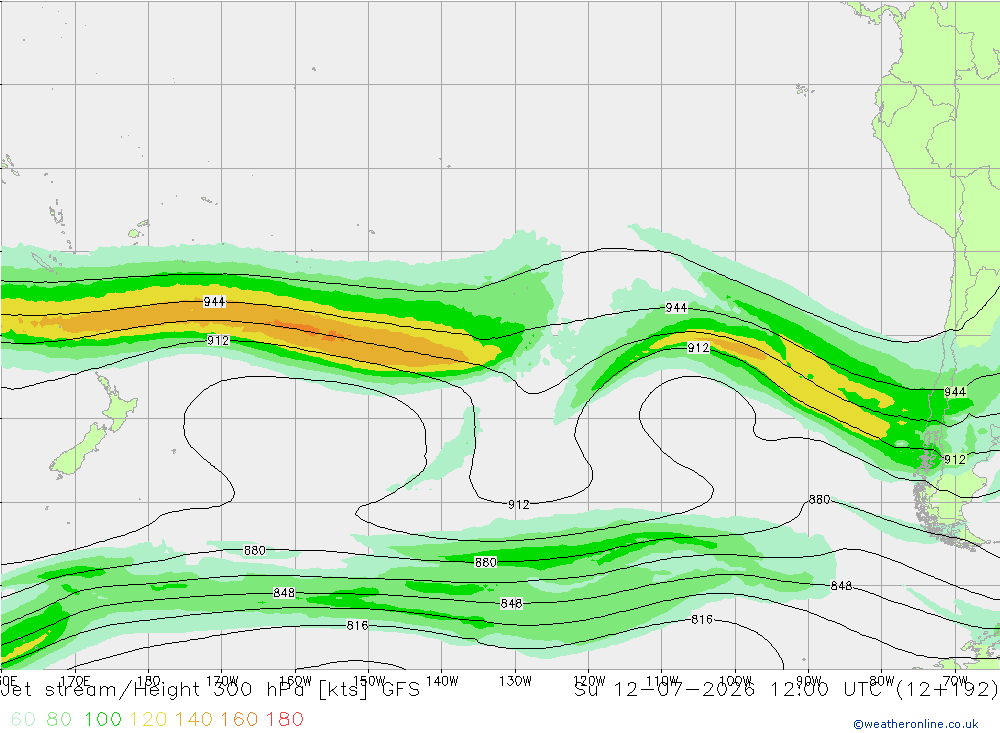
Task: Click the 170E longitude axis label
Action: (x=75, y=681)
